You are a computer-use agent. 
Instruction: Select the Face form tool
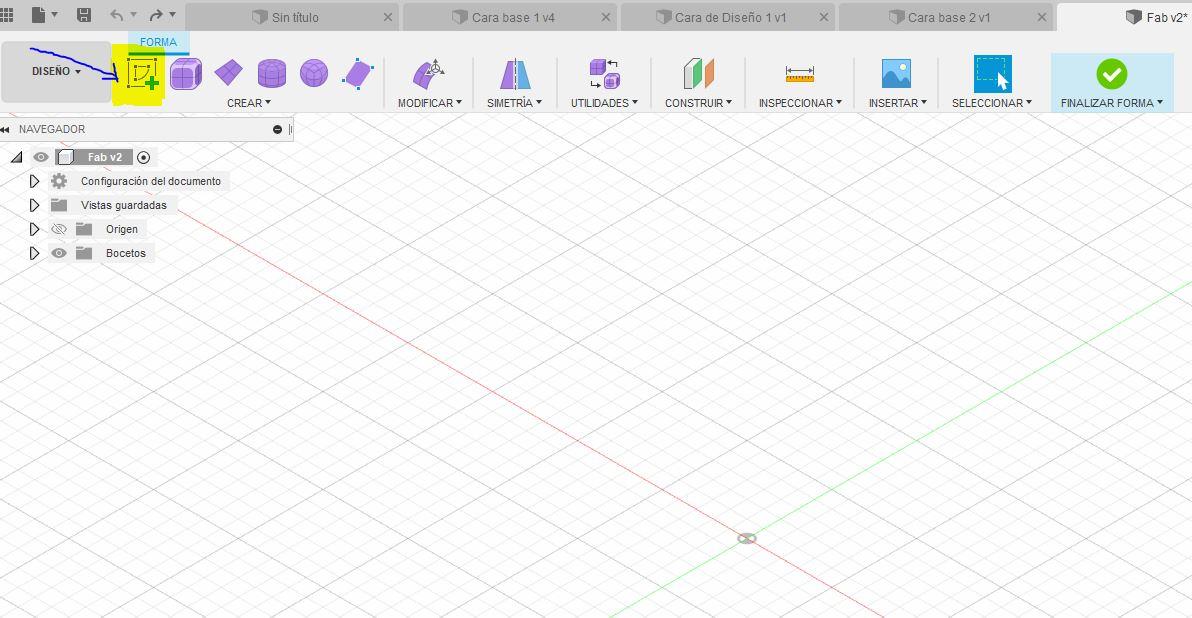[358, 74]
